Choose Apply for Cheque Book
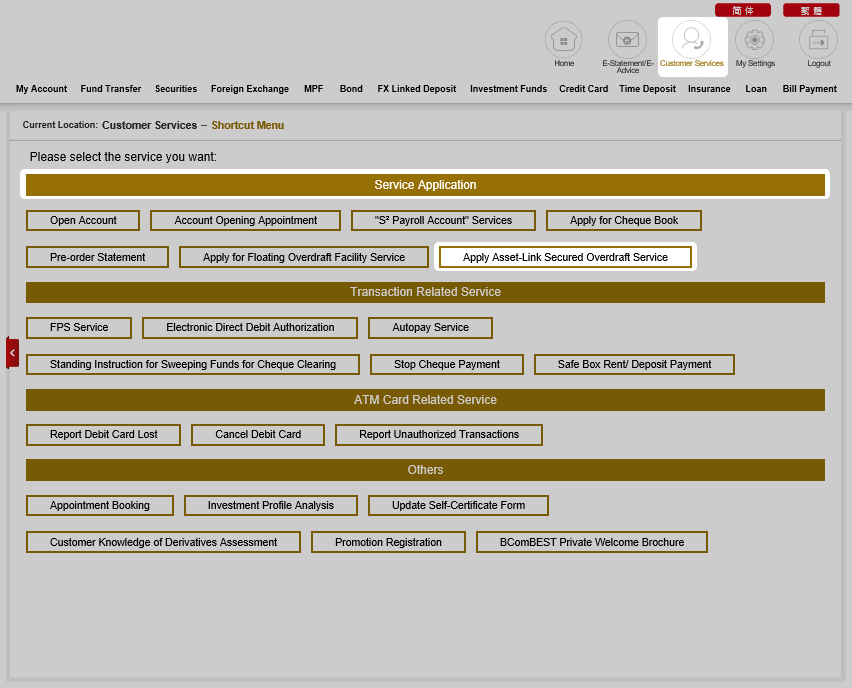Screen dimensions: 852x688 tap(623, 221)
